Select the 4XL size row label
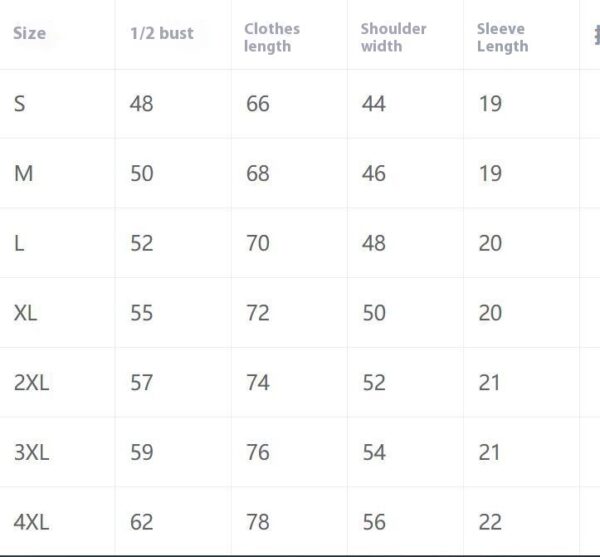The width and height of the screenshot is (600, 557). tap(31, 522)
